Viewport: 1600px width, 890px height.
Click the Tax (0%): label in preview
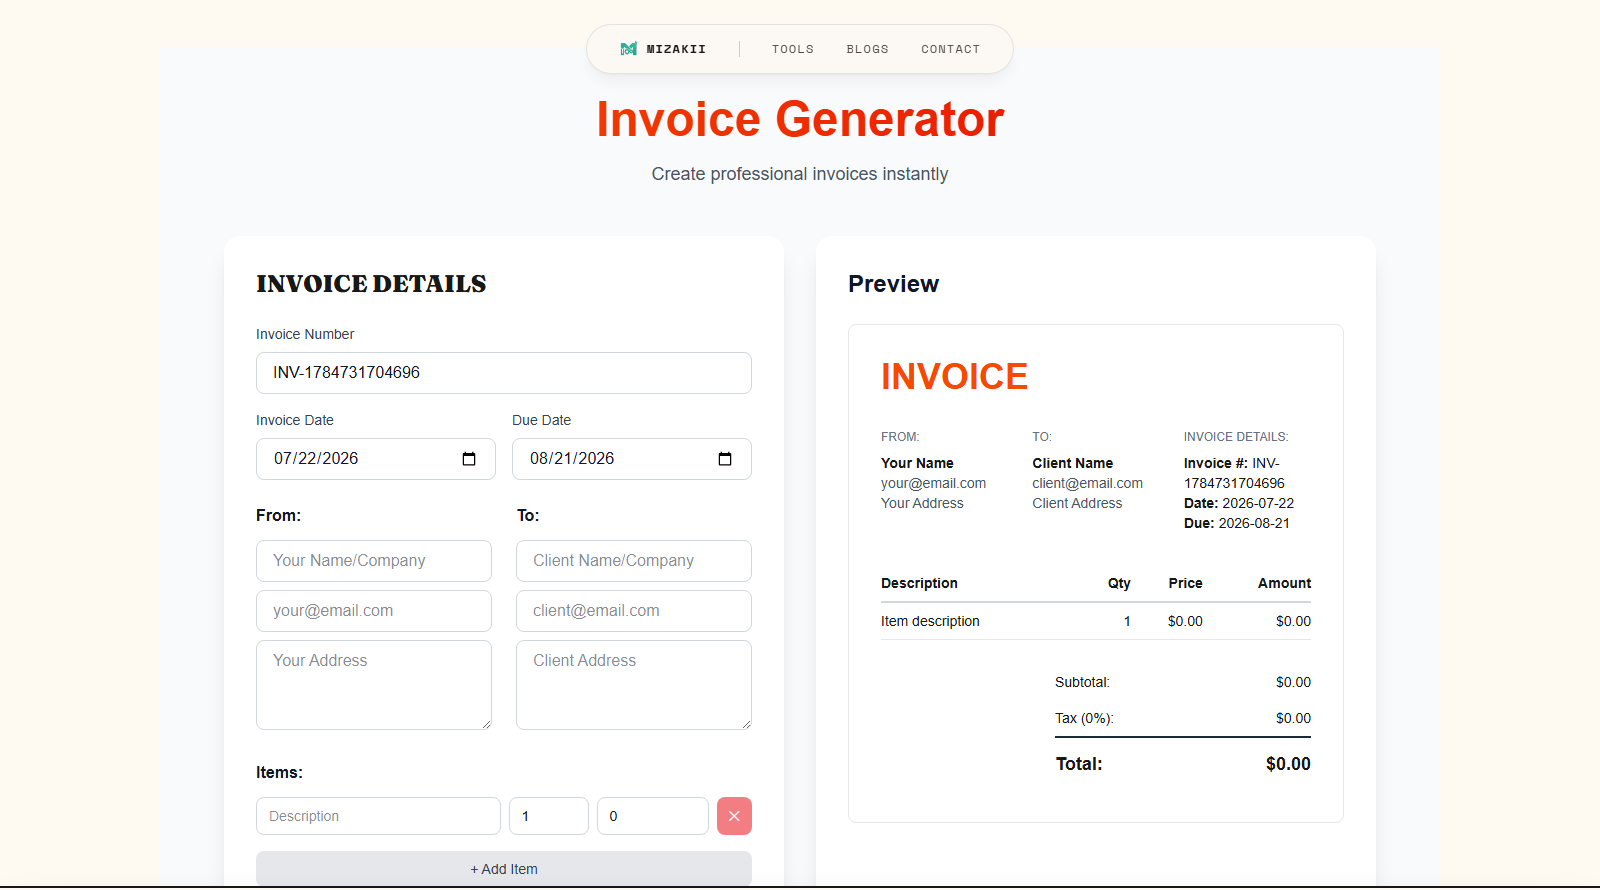1084,718
